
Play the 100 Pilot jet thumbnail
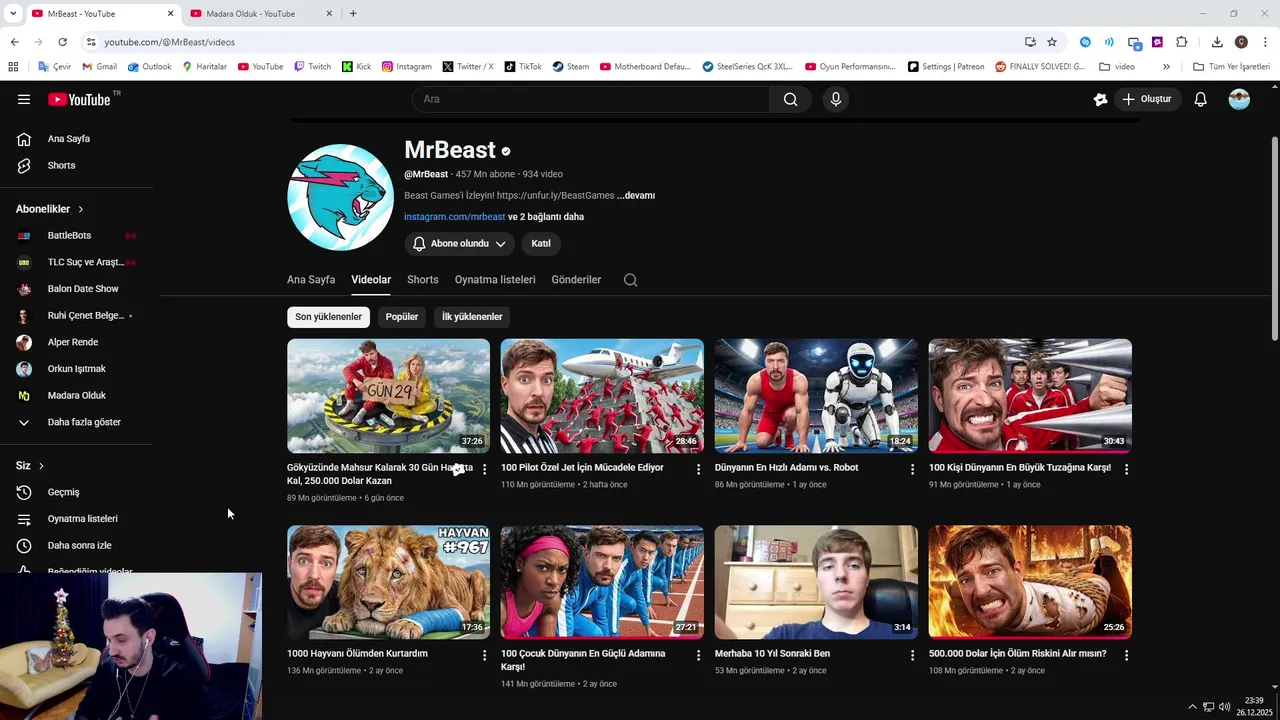pyautogui.click(x=602, y=396)
